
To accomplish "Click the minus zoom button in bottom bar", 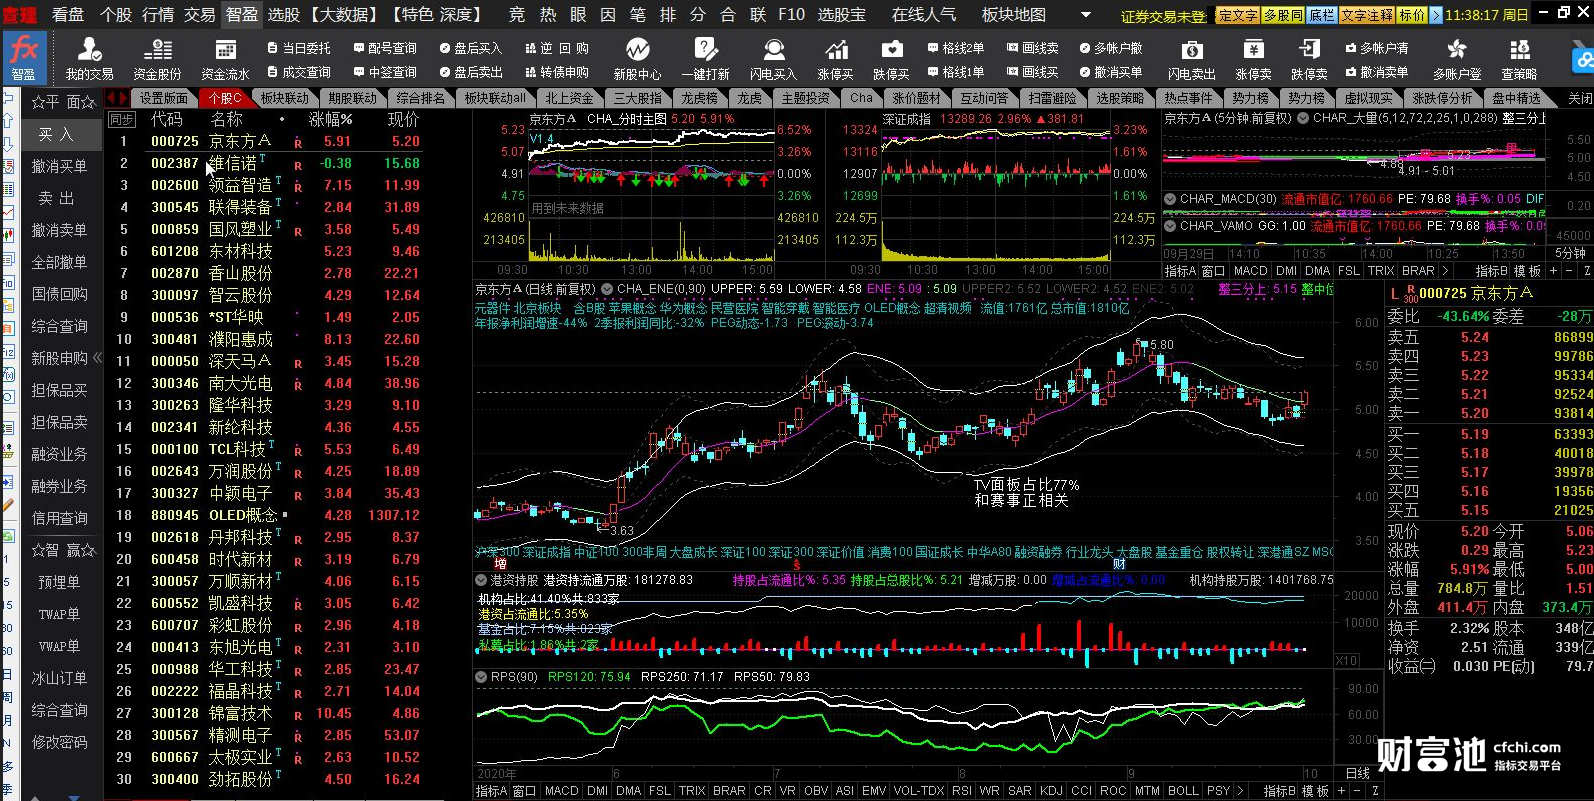I will pyautogui.click(x=1357, y=790).
